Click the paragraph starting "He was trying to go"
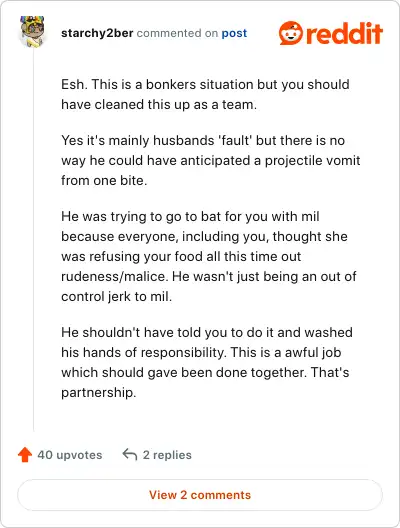Image resolution: width=400 pixels, height=528 pixels. click(209, 256)
